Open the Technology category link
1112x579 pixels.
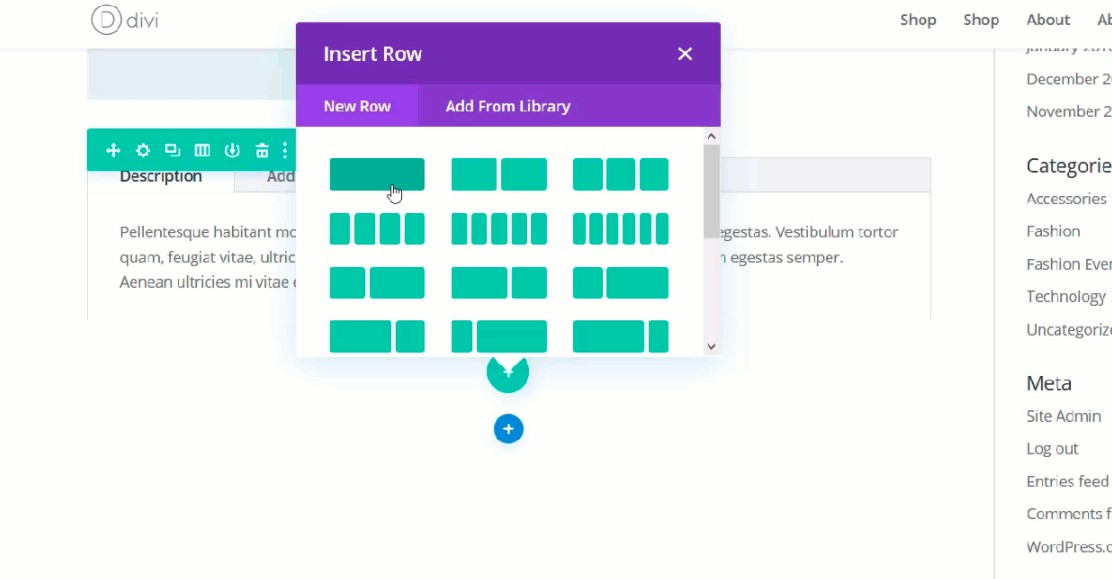pos(1066,297)
